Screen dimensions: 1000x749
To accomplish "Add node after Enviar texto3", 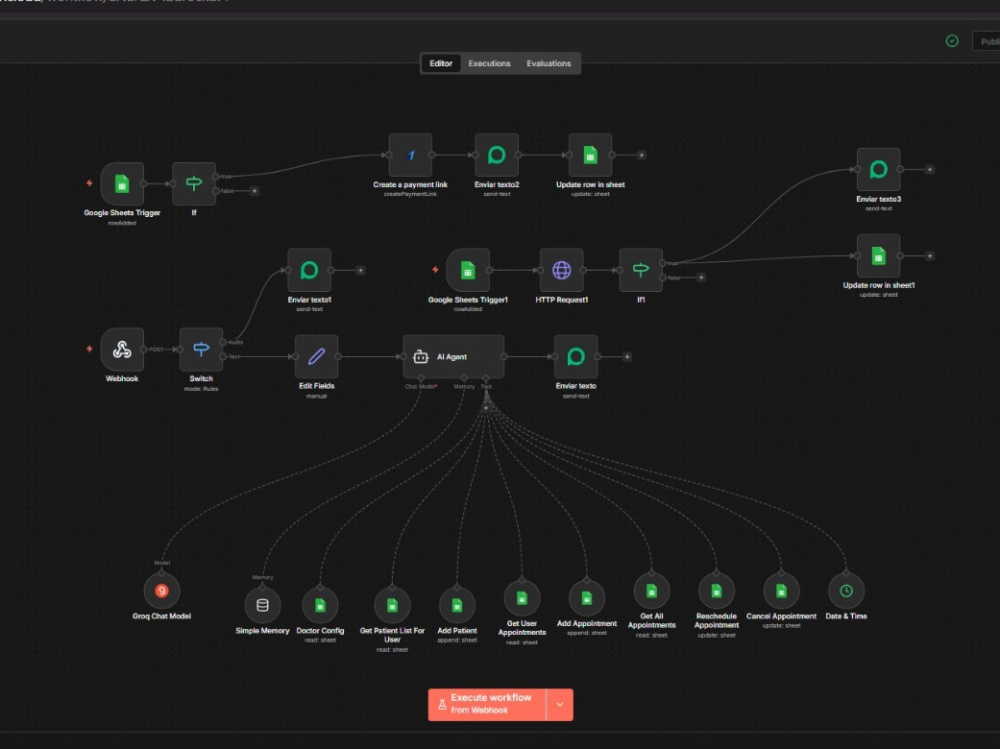I will pos(930,170).
